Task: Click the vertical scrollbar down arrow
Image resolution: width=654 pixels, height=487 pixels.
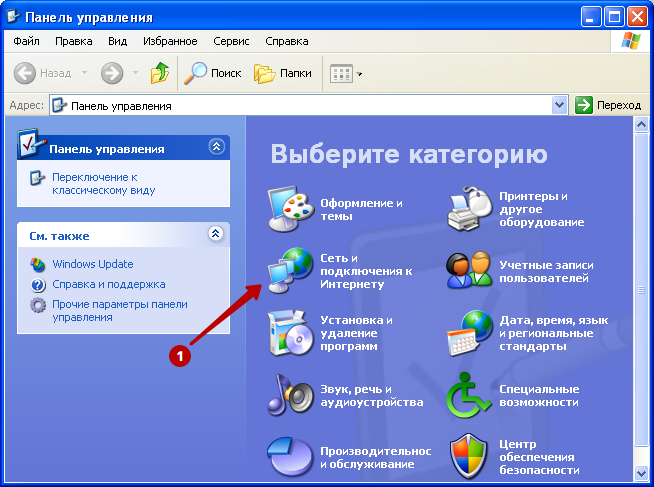Action: [641, 473]
